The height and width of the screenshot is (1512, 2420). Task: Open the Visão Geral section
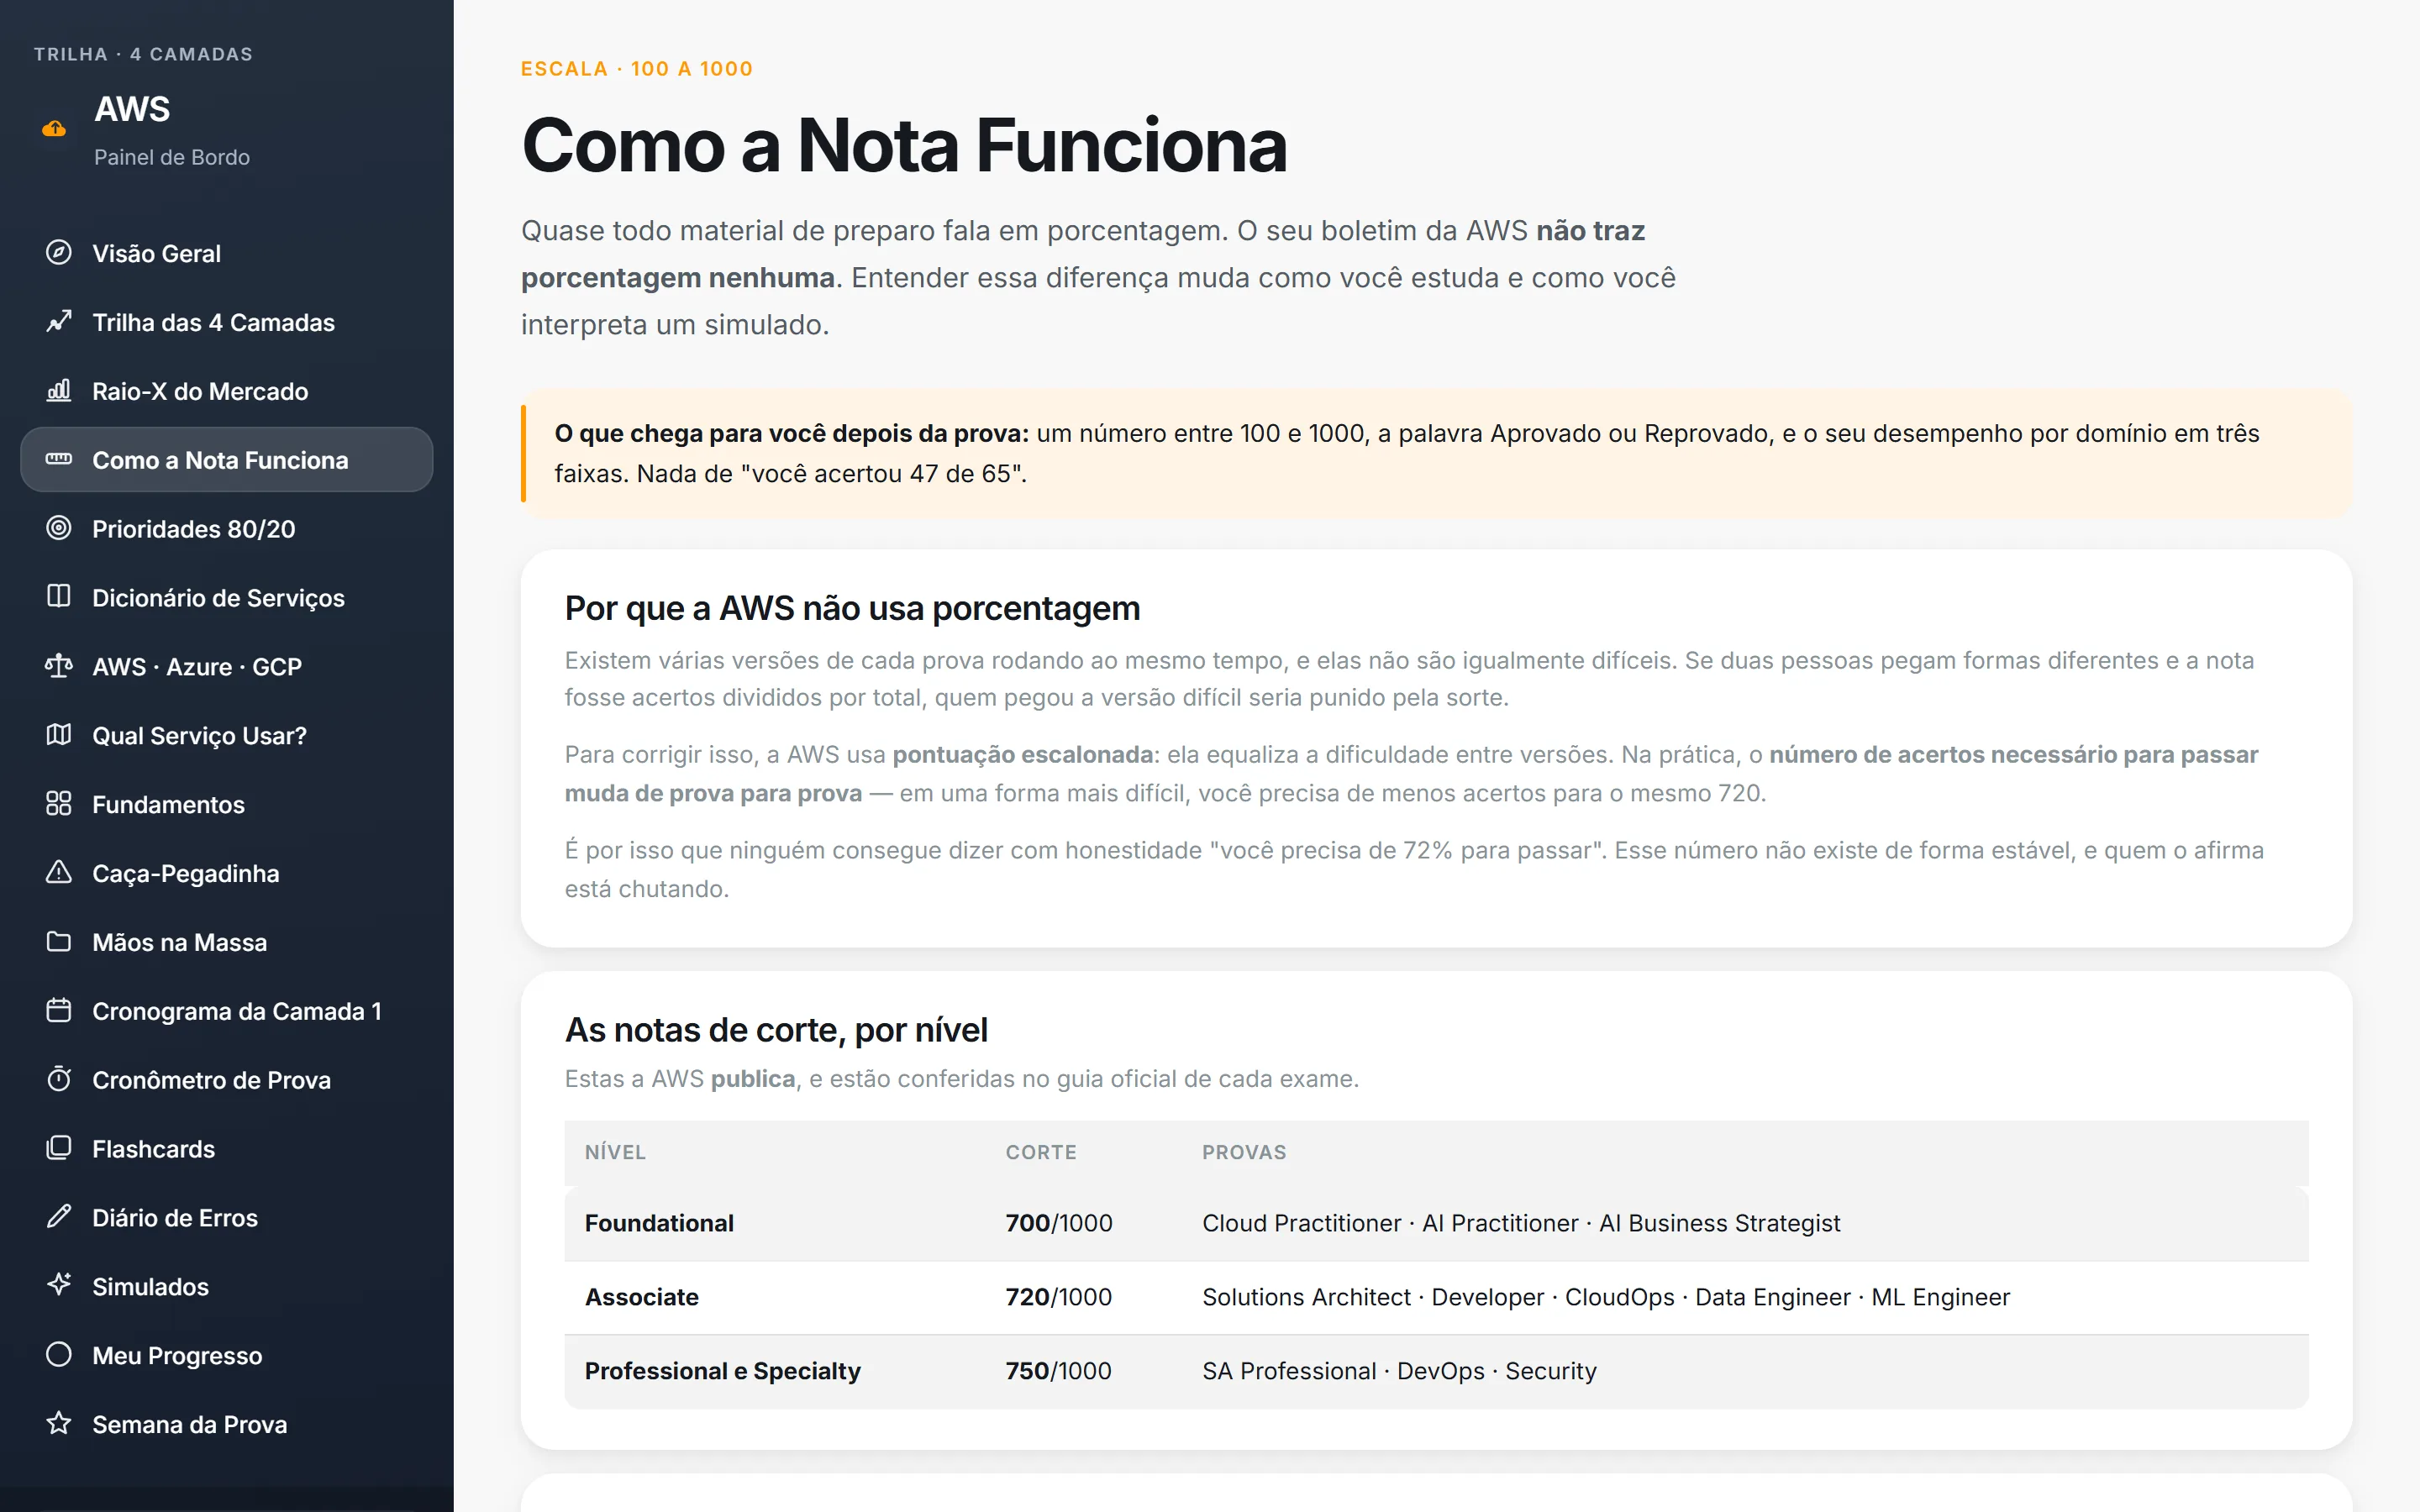click(x=227, y=253)
